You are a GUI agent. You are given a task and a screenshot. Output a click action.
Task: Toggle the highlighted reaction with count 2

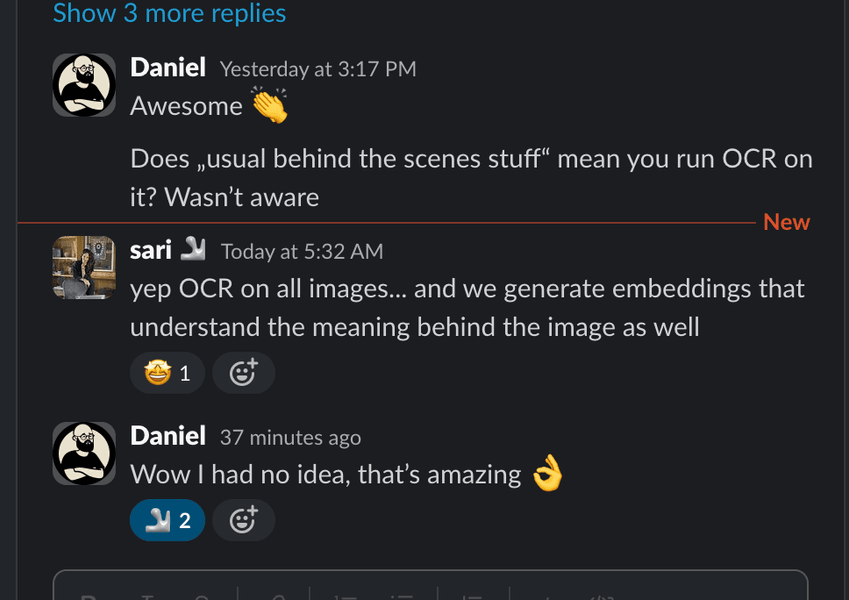click(168, 520)
